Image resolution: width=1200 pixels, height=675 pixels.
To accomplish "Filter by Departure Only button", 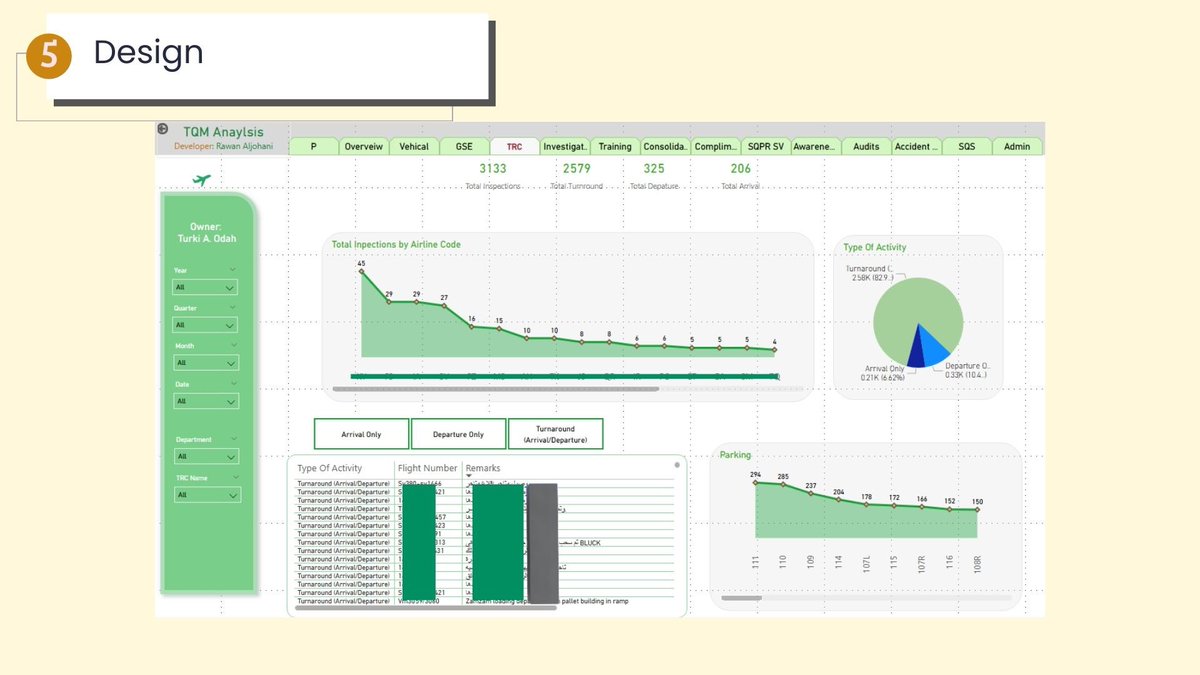I will coord(458,434).
